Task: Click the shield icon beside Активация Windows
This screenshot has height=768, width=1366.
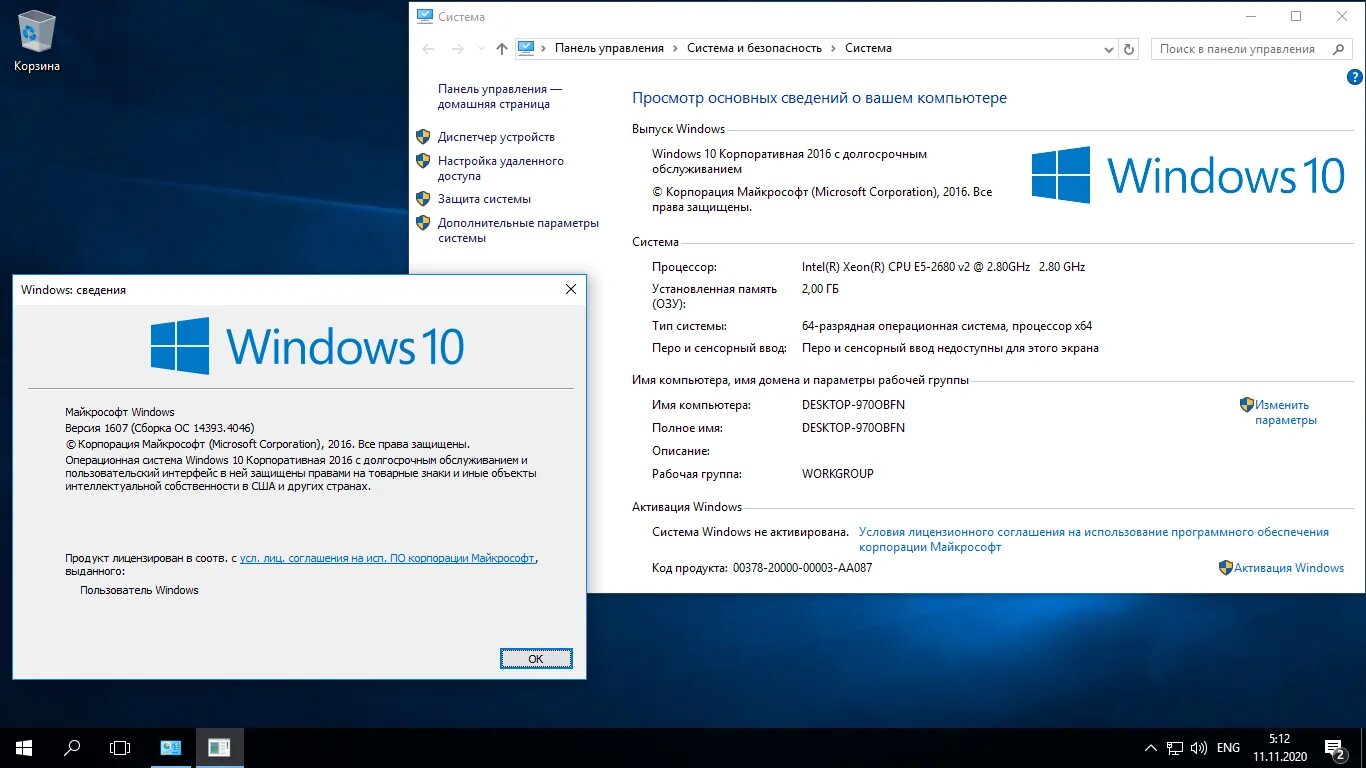Action: pyautogui.click(x=1226, y=568)
